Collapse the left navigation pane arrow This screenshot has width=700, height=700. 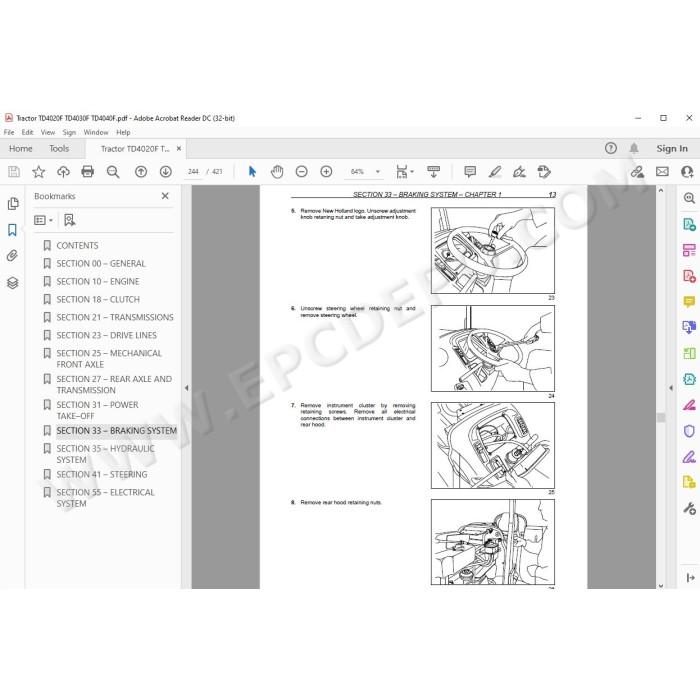[187, 388]
